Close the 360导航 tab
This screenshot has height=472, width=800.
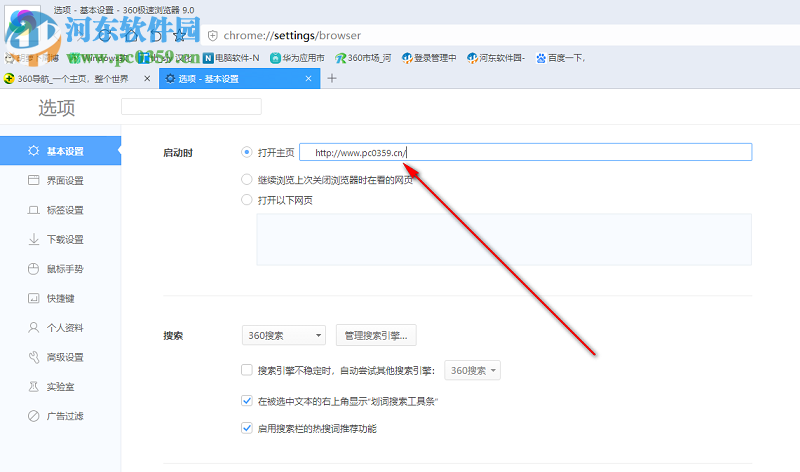(147, 79)
